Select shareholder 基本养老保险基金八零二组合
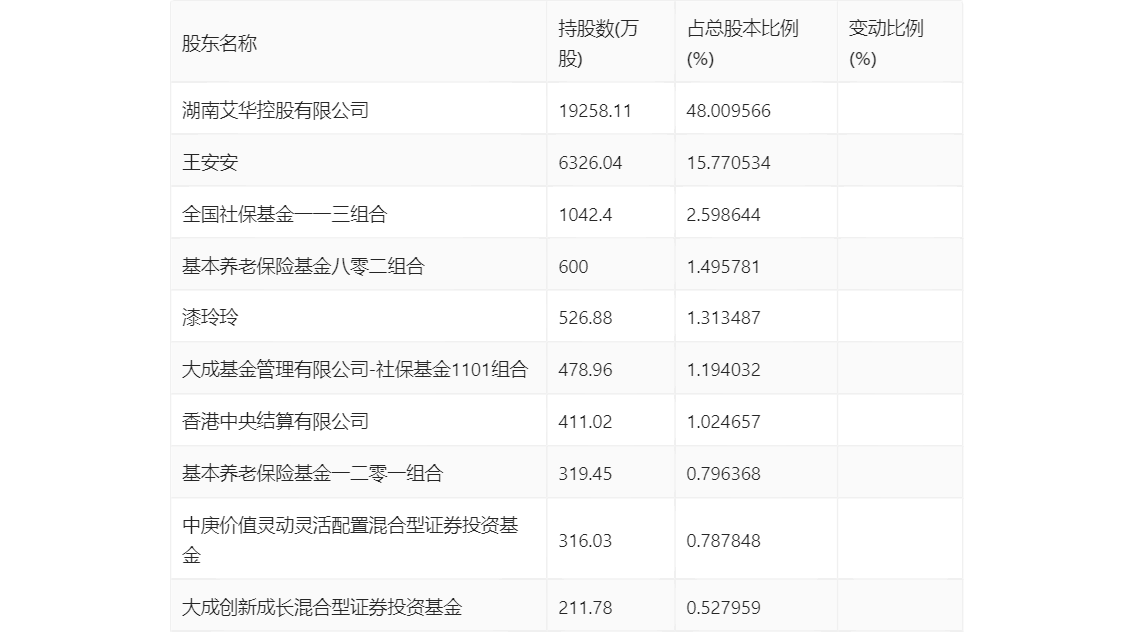Image resolution: width=1134 pixels, height=632 pixels. 303,267
